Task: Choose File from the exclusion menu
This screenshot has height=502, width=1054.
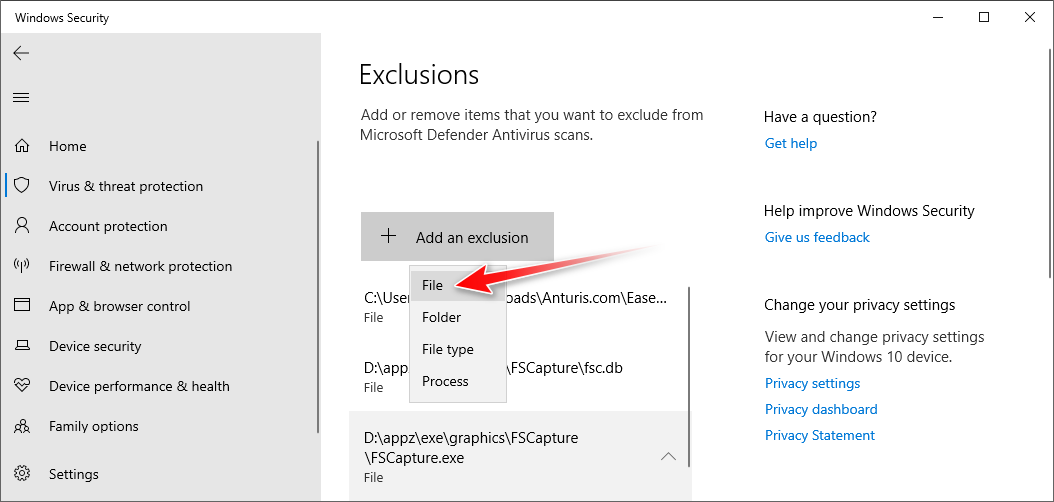Action: (433, 285)
